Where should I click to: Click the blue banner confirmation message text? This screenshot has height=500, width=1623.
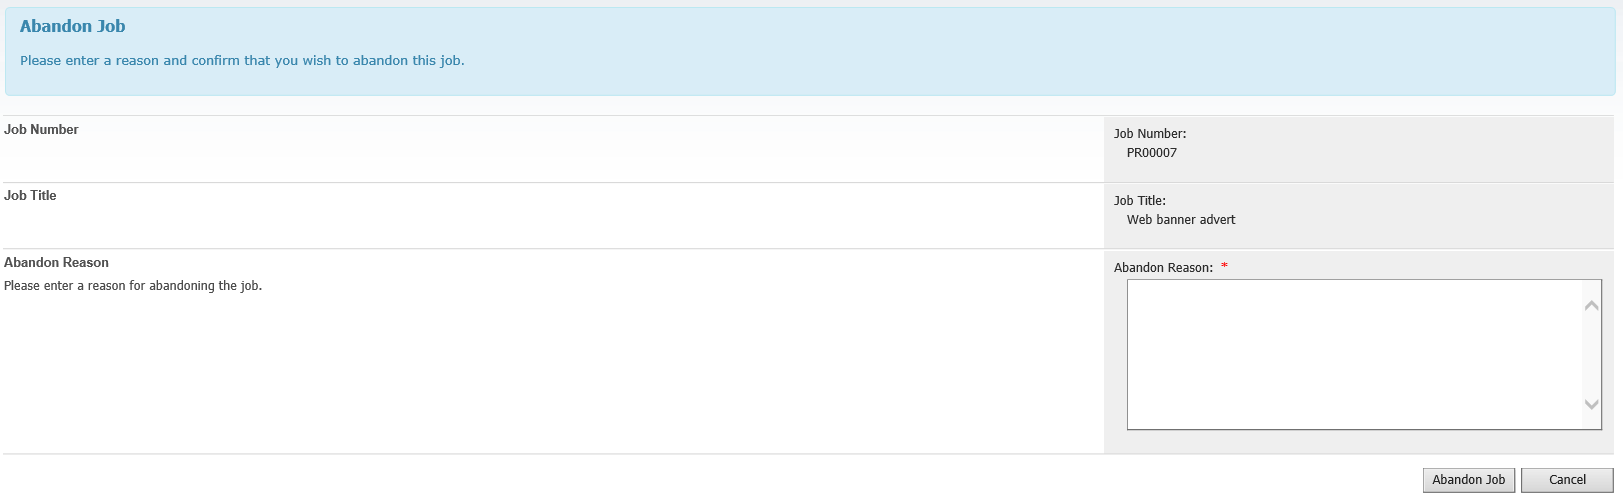click(242, 61)
